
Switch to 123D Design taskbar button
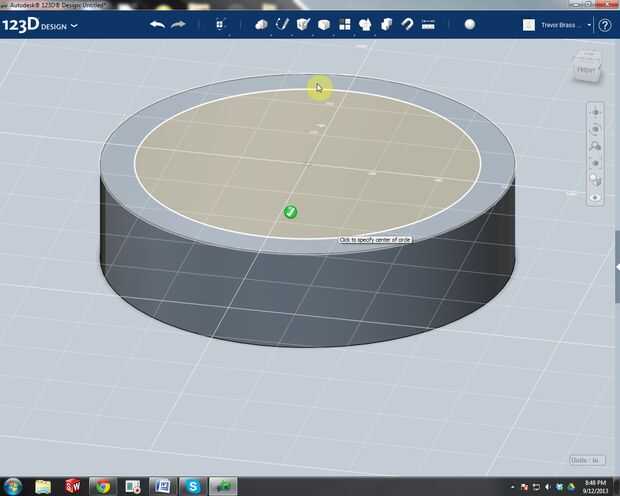[x=223, y=487]
